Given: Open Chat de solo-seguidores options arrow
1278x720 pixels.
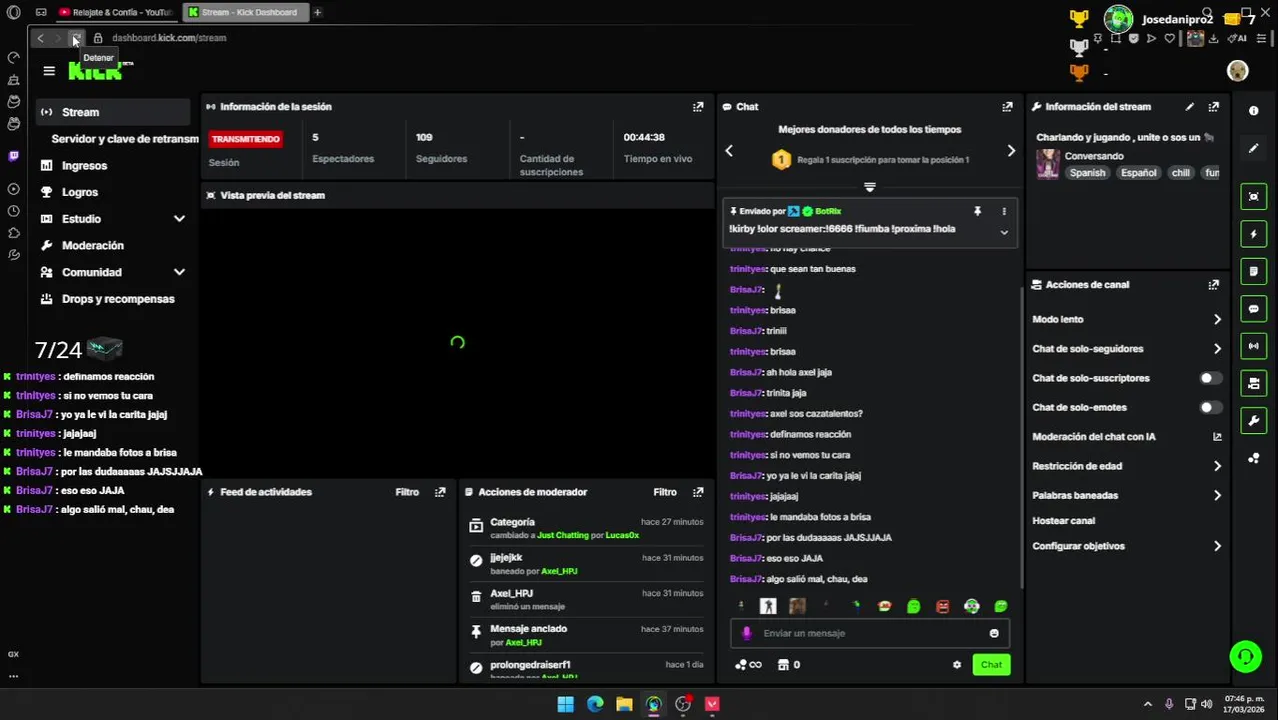Looking at the screenshot, I should (x=1217, y=349).
